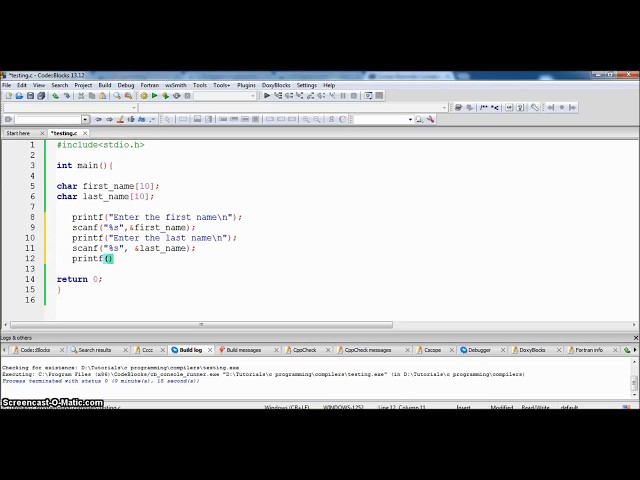
Task: Toggle the match case Aa search icon
Action: pos(142,119)
